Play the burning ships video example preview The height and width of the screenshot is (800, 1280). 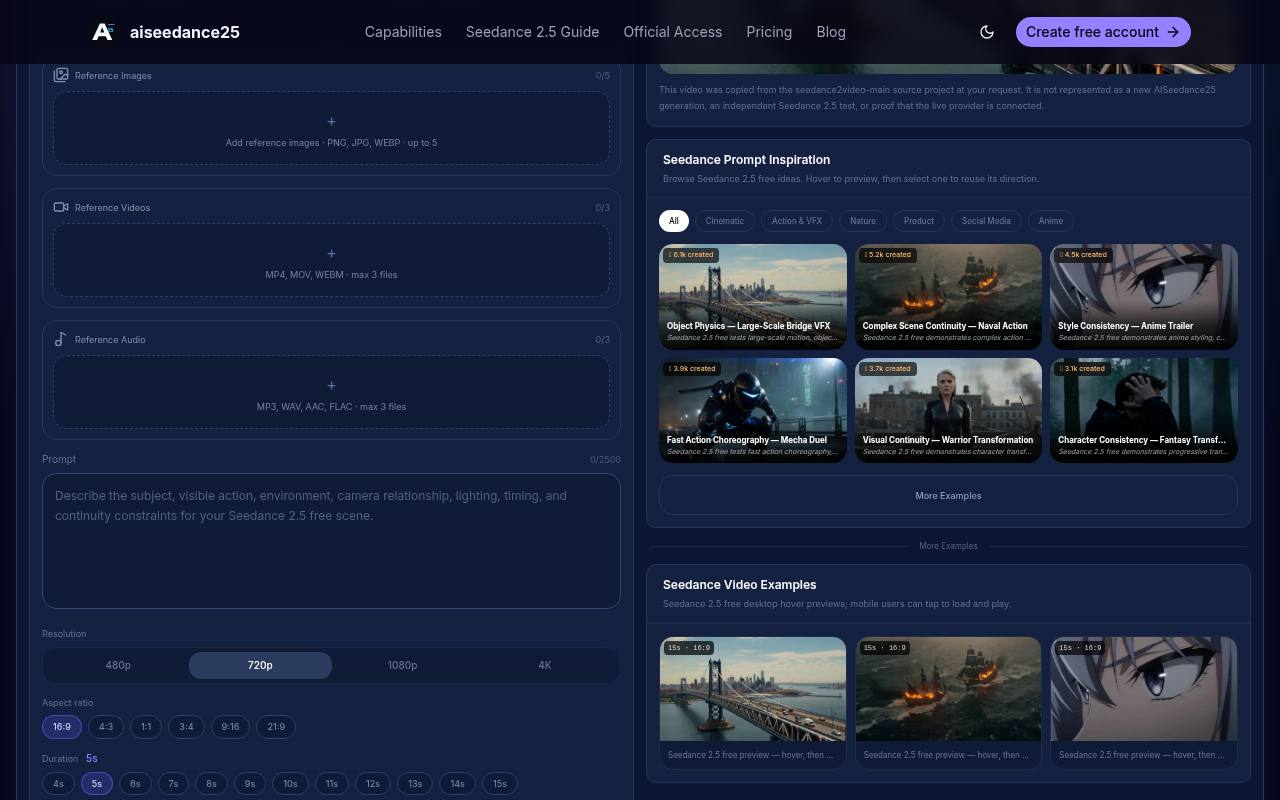tap(948, 689)
